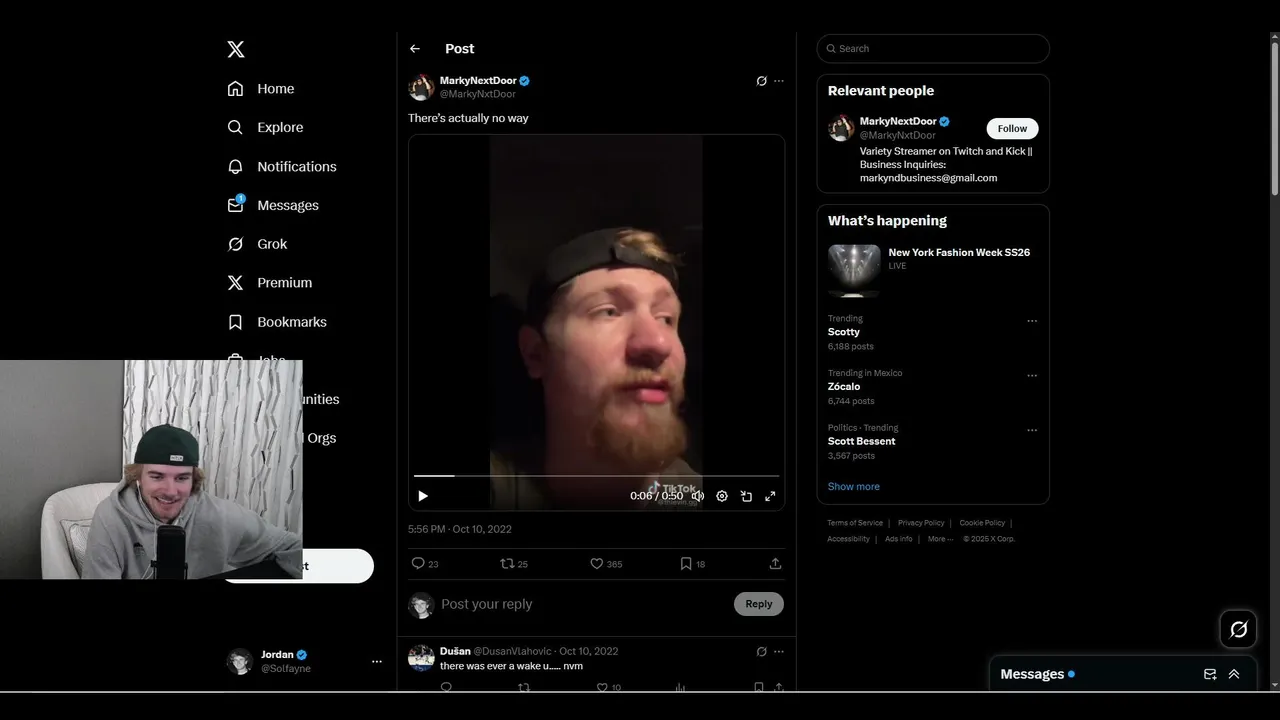Click the X logo in the sidebar
The height and width of the screenshot is (720, 1280).
pyautogui.click(x=235, y=49)
